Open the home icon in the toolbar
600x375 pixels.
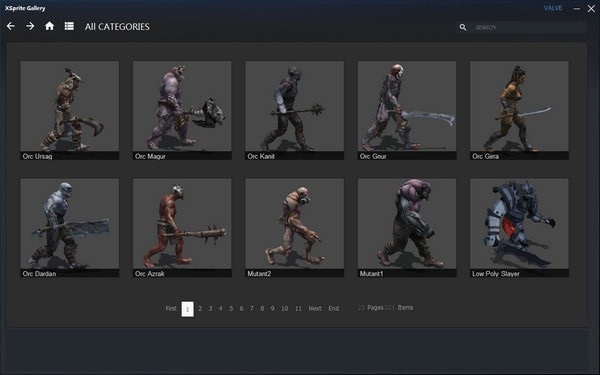click(49, 26)
